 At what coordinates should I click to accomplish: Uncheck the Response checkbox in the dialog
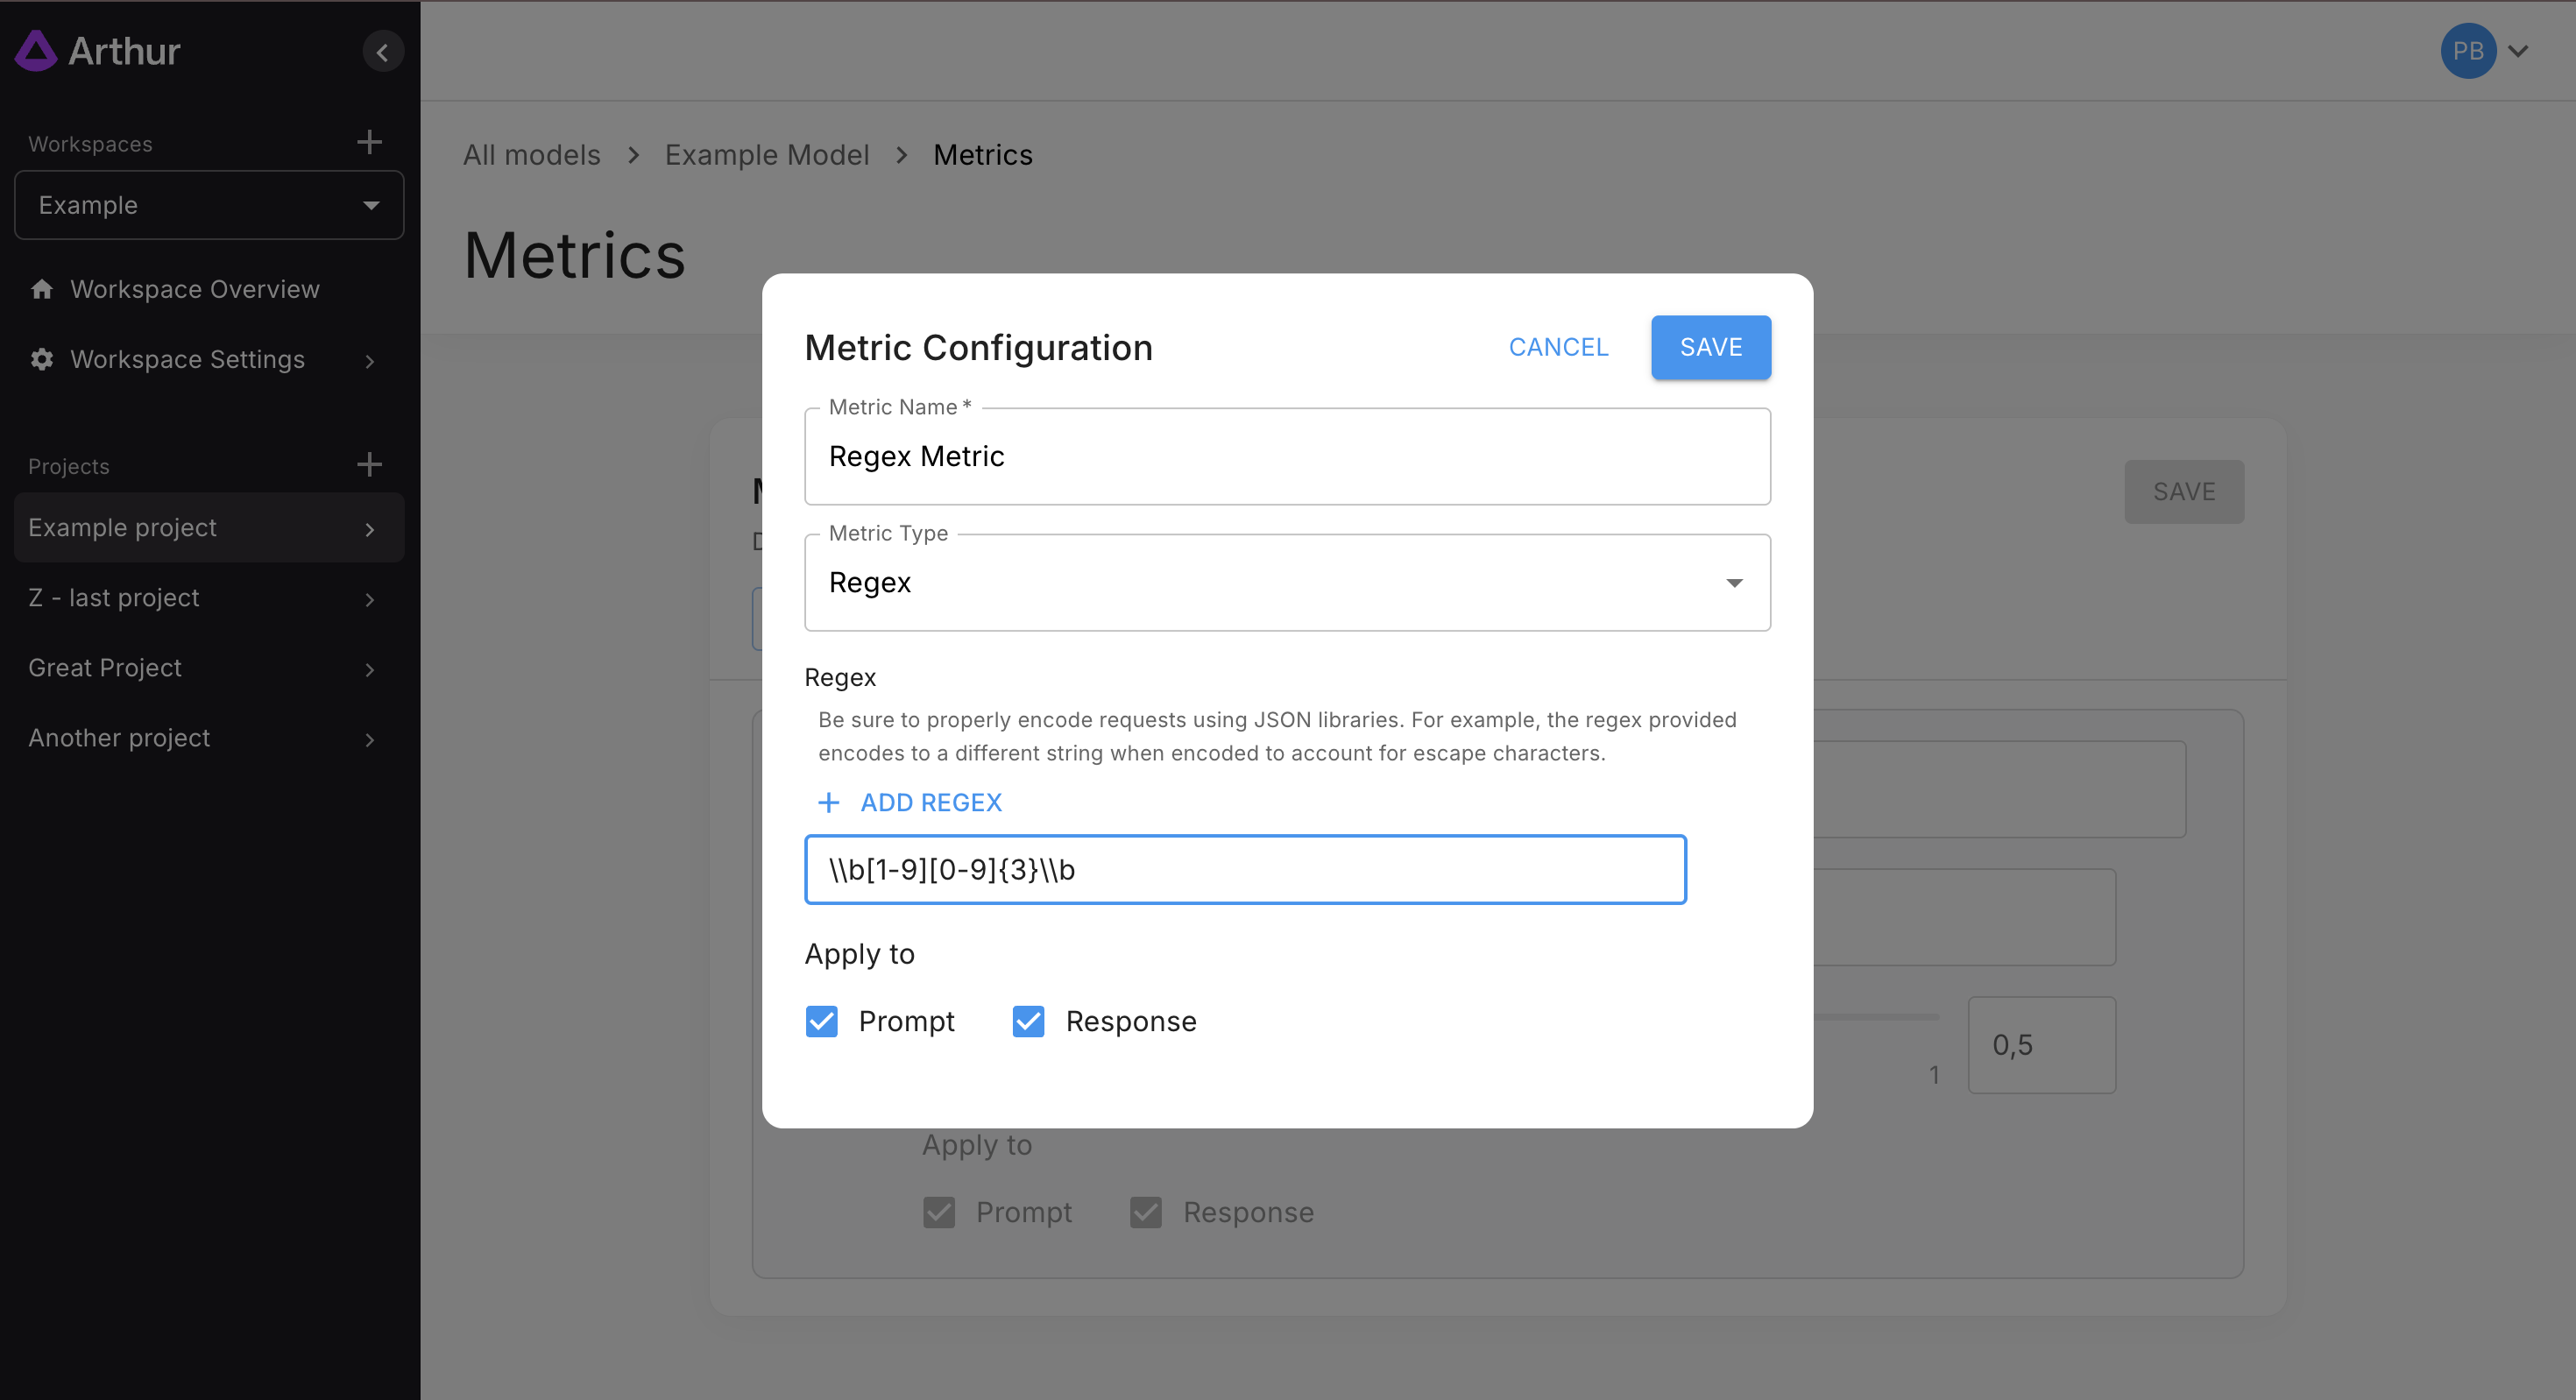click(x=1028, y=1021)
